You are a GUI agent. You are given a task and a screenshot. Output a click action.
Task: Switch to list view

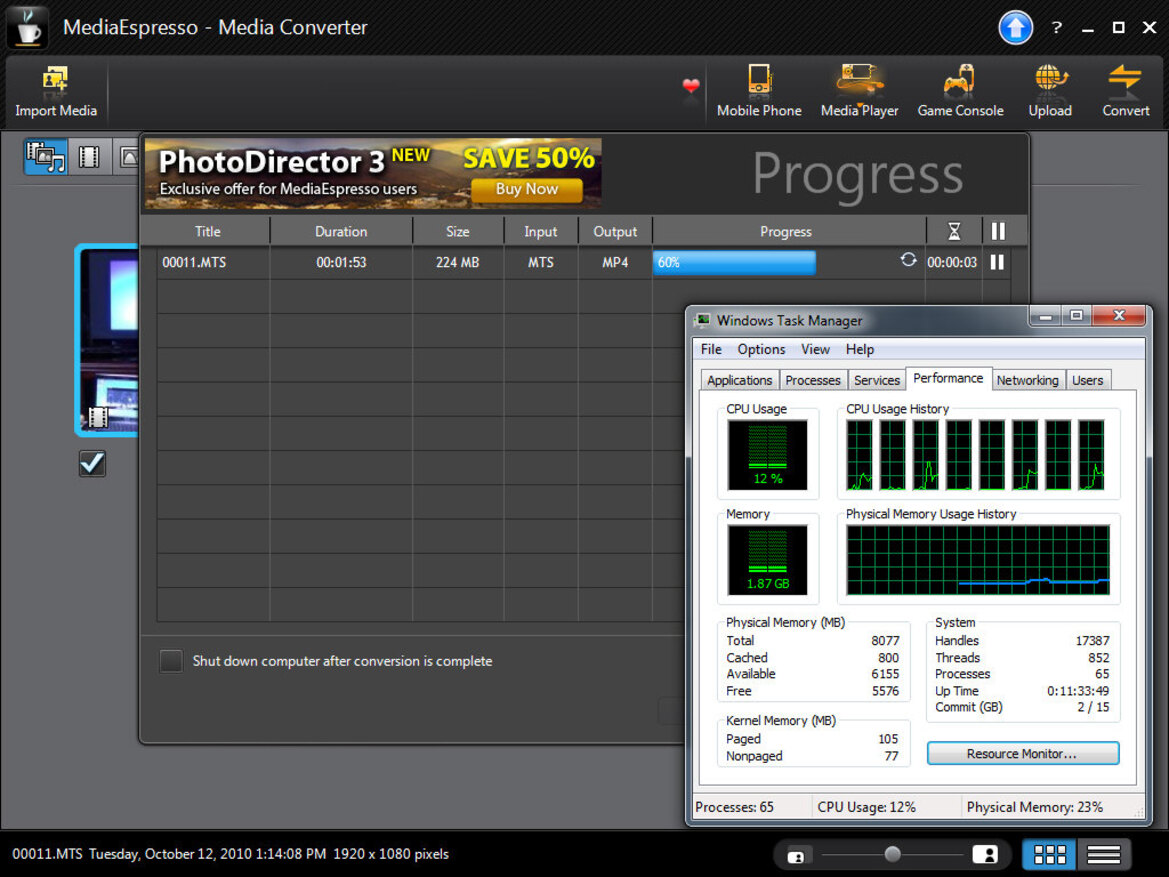pyautogui.click(x=1103, y=854)
